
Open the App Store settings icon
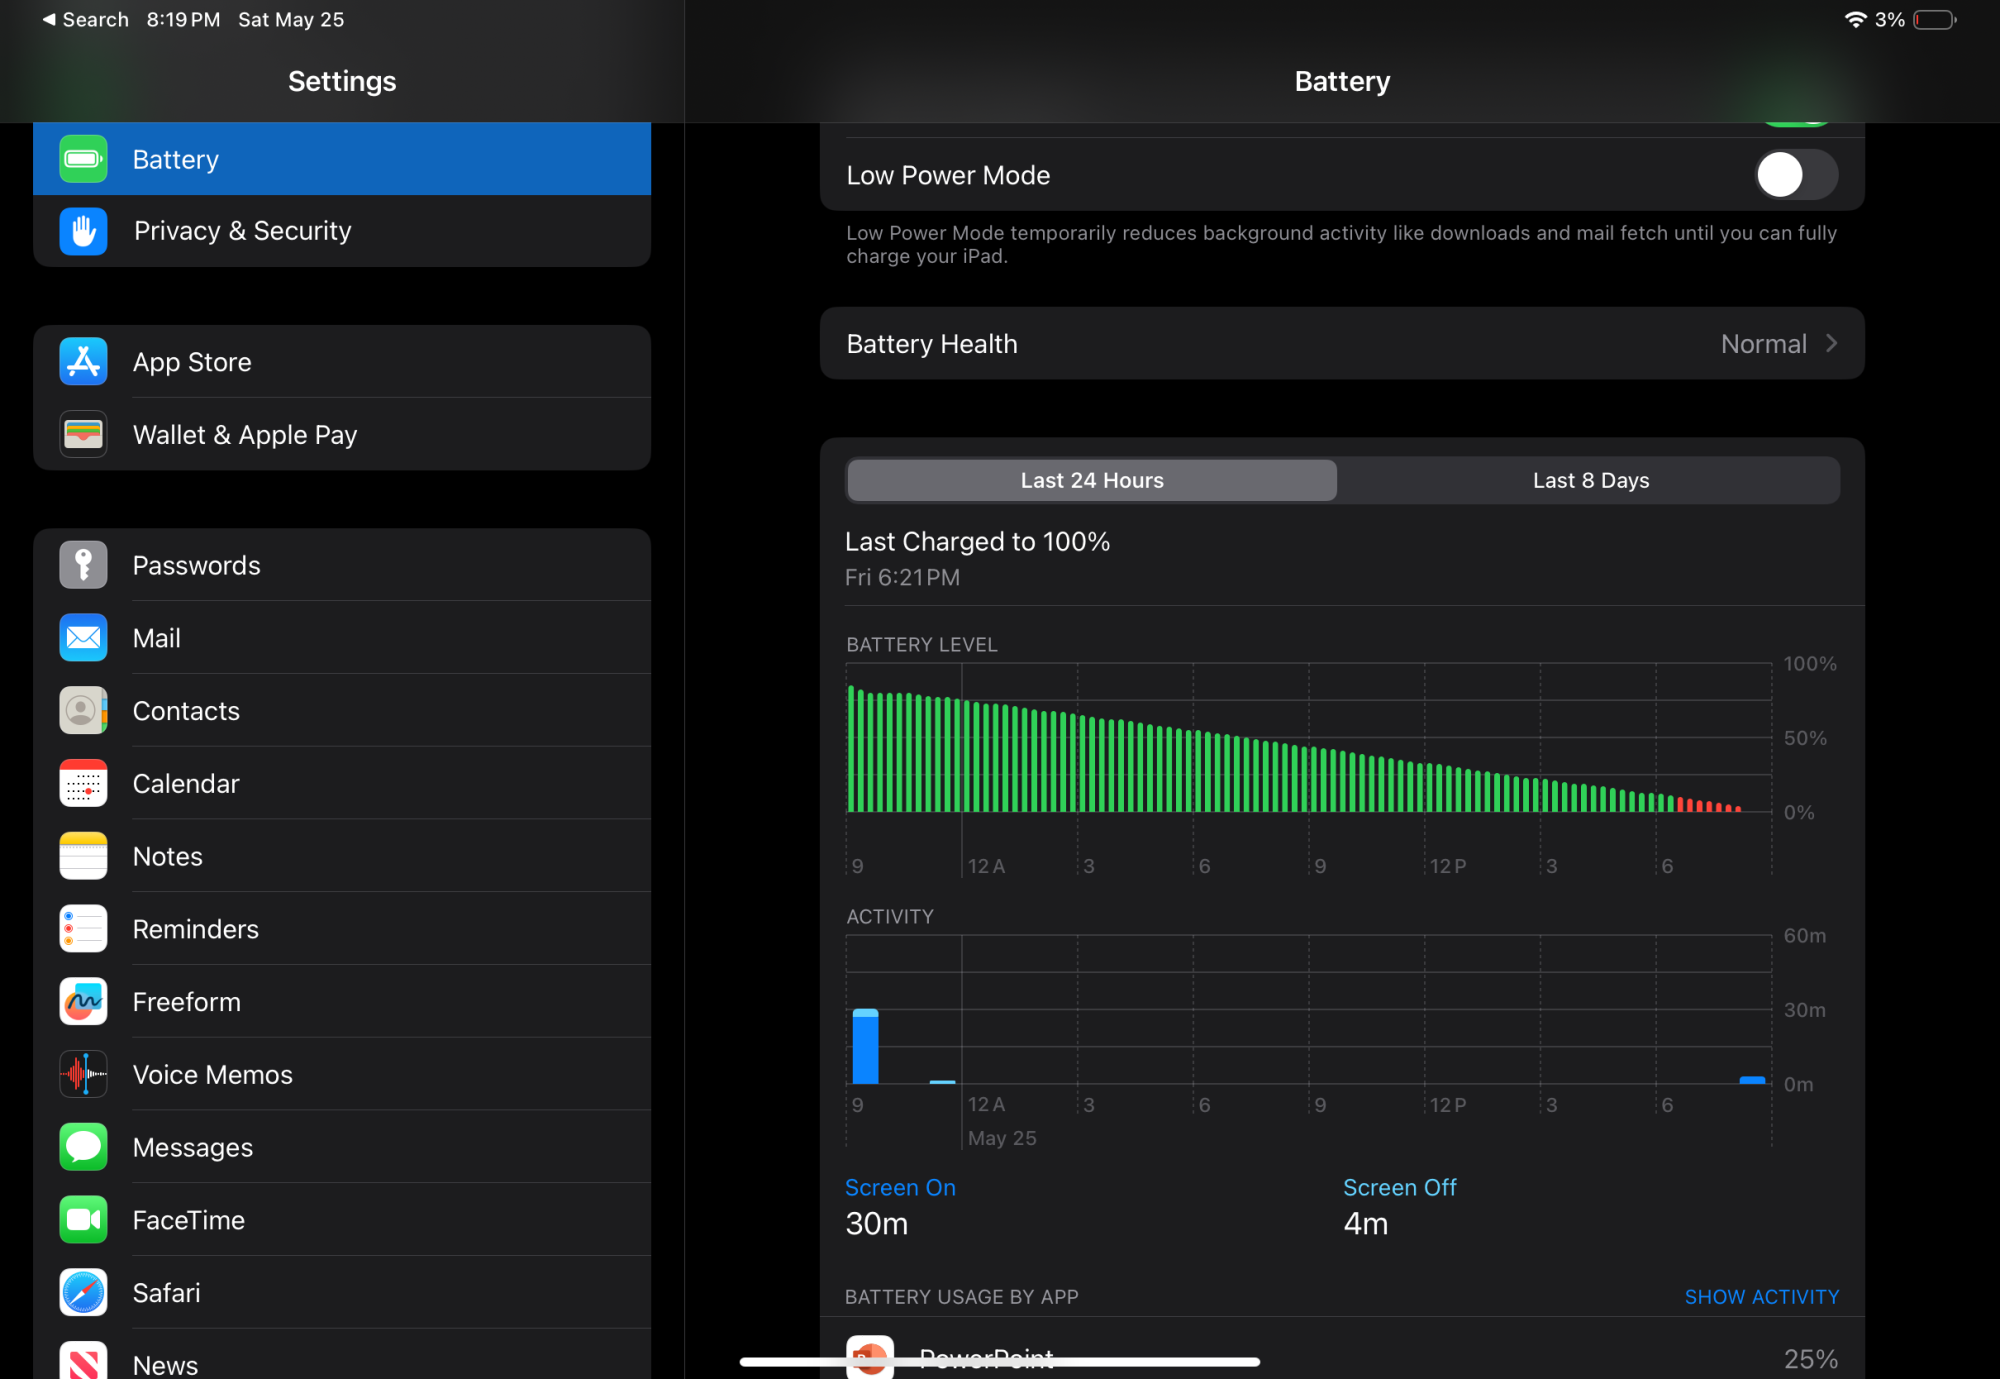click(x=83, y=362)
